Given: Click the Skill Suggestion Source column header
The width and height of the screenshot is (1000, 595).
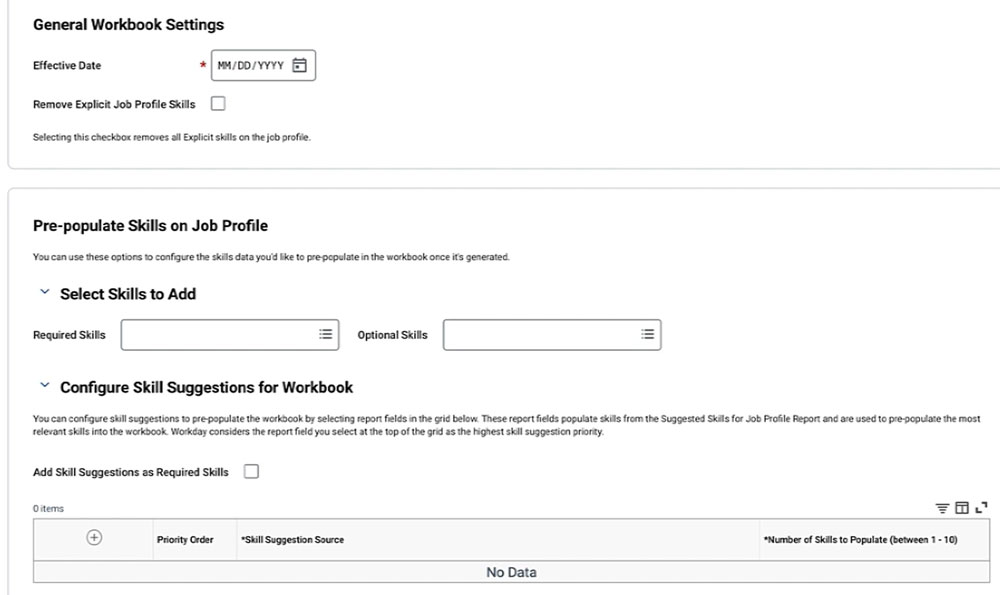Looking at the screenshot, I should [293, 540].
